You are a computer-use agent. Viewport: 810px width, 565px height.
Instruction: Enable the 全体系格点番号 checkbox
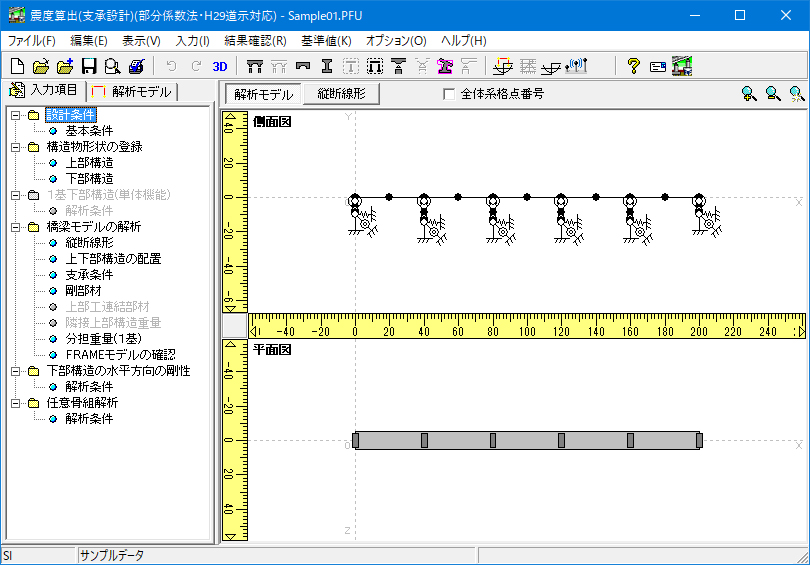(x=449, y=94)
